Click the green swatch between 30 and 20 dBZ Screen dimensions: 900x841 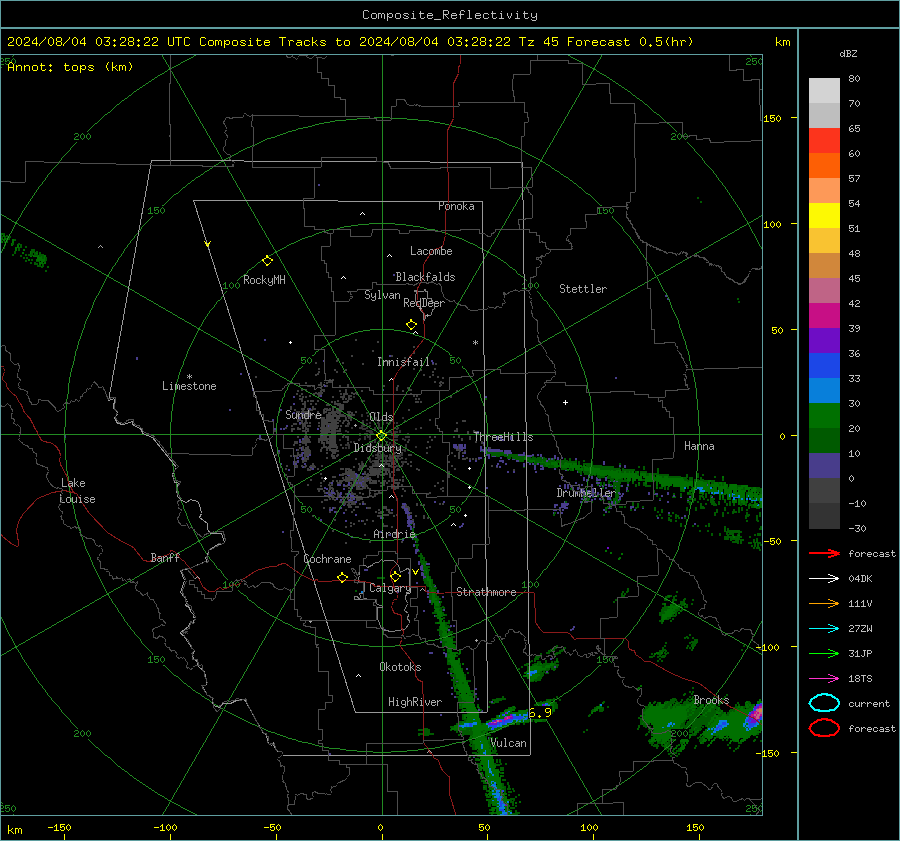pos(824,416)
